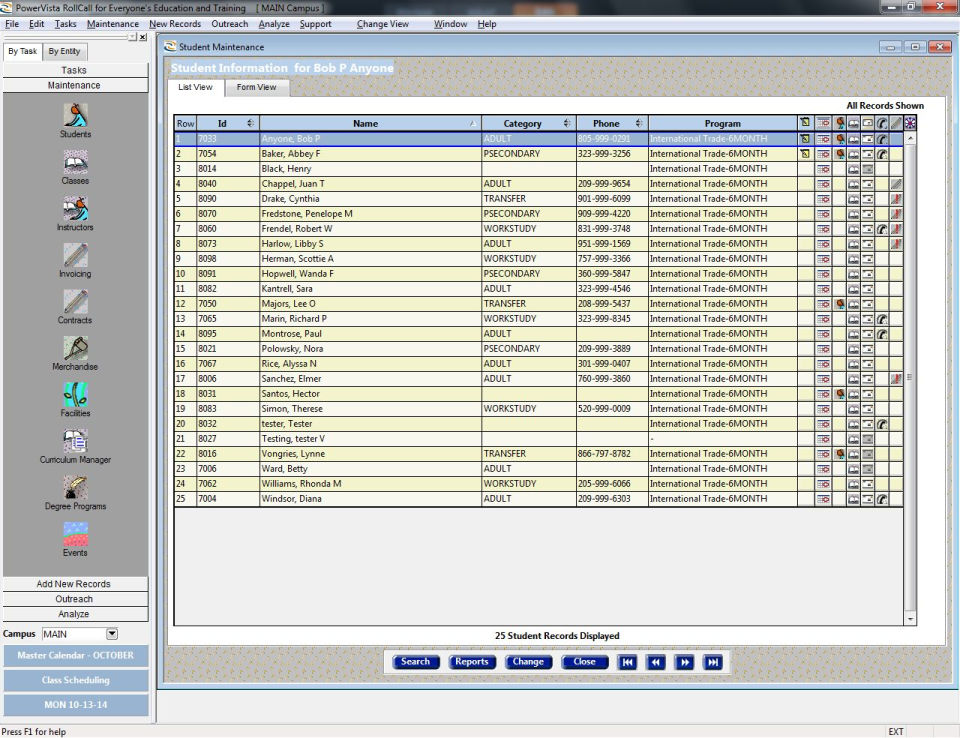Click the note icon in Baker, Abbey F row
960x738 pixels.
(805, 154)
